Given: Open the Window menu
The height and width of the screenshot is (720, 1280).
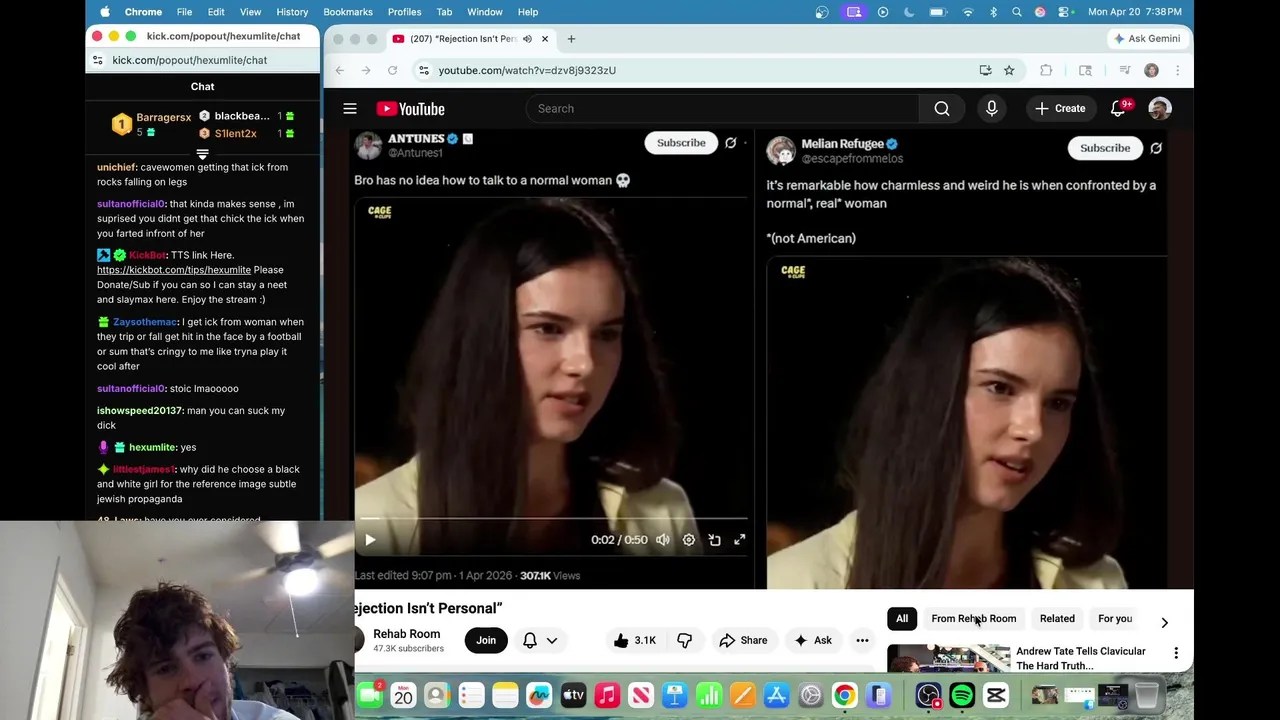Looking at the screenshot, I should pos(485,12).
